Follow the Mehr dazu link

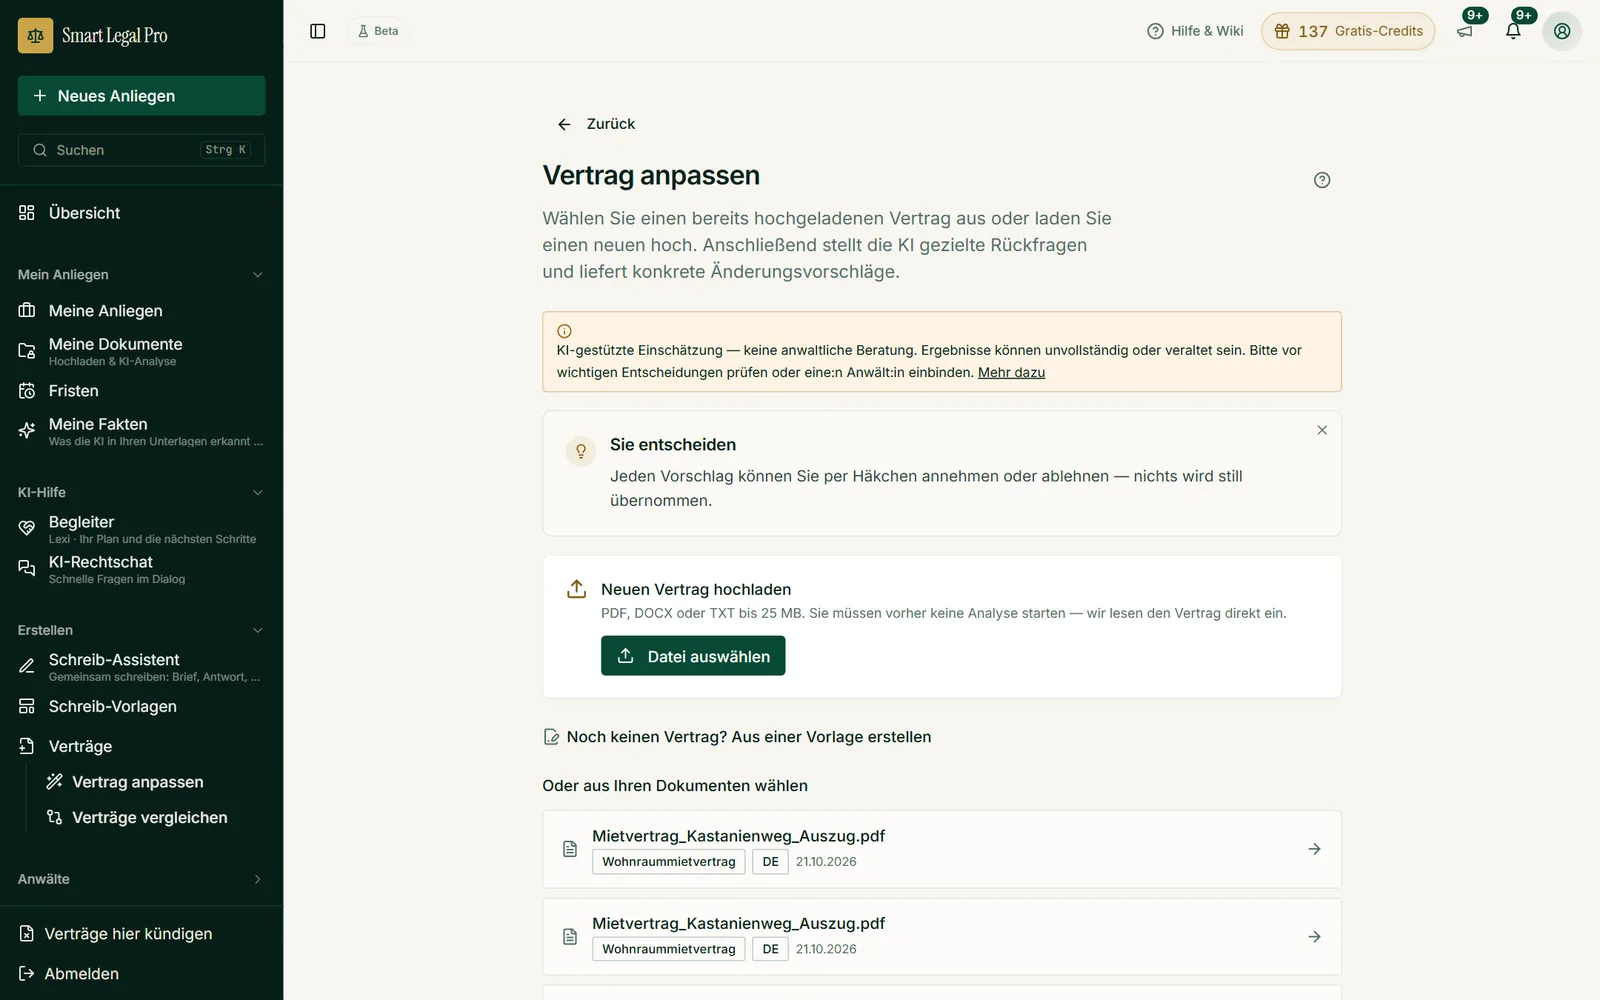coord(1011,372)
